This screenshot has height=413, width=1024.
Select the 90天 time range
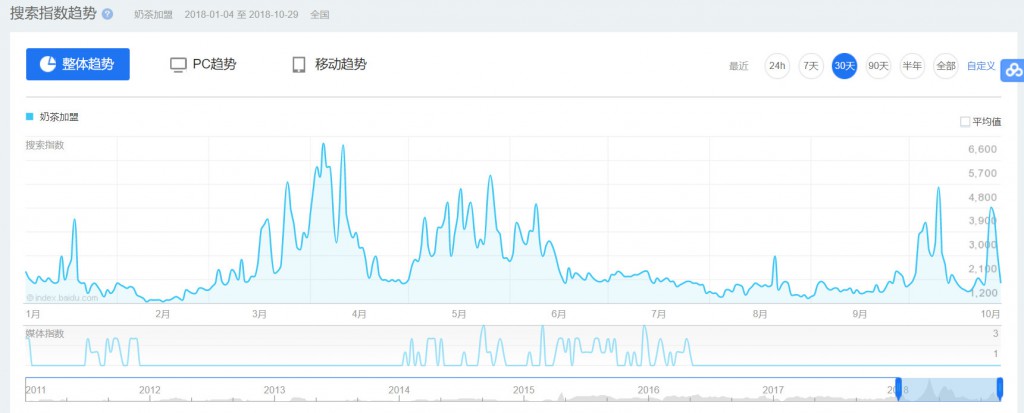pos(878,66)
